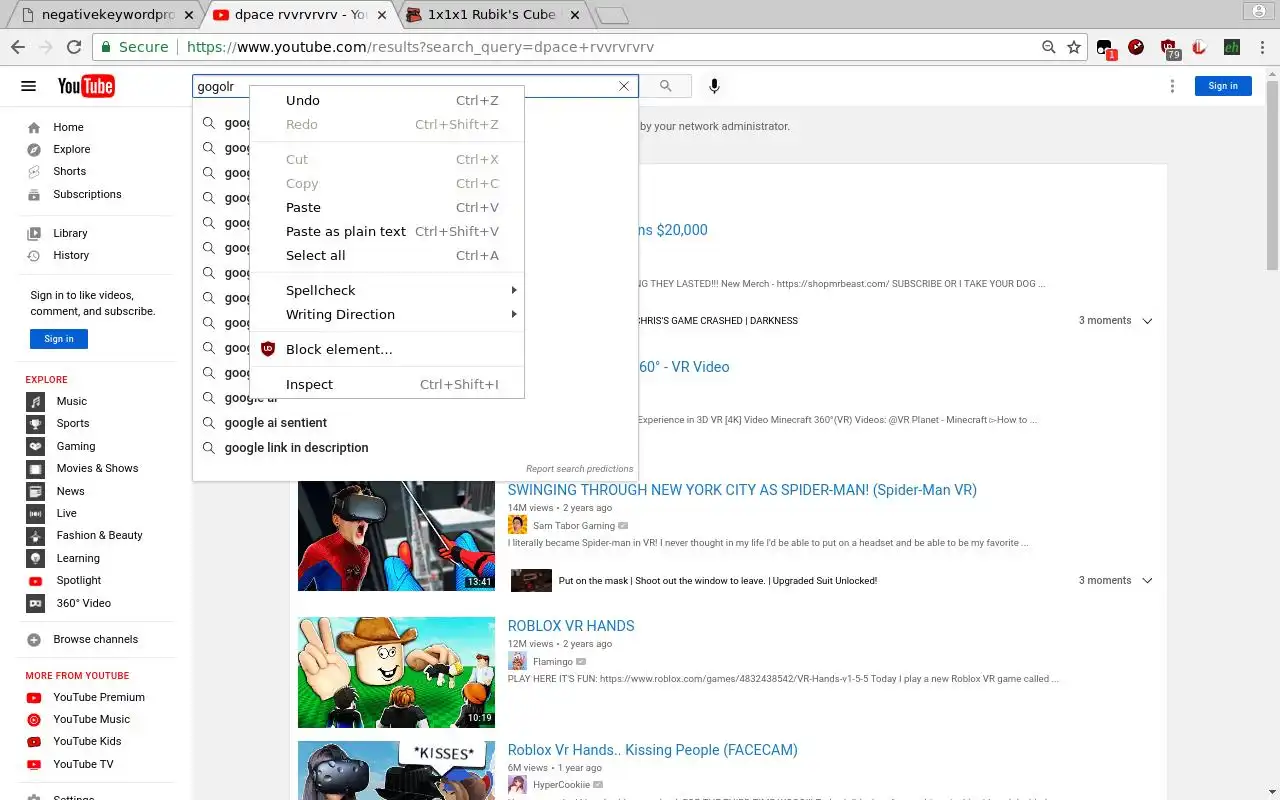Image resolution: width=1280 pixels, height=800 pixels.
Task: Clear the search box with X
Action: tap(624, 86)
